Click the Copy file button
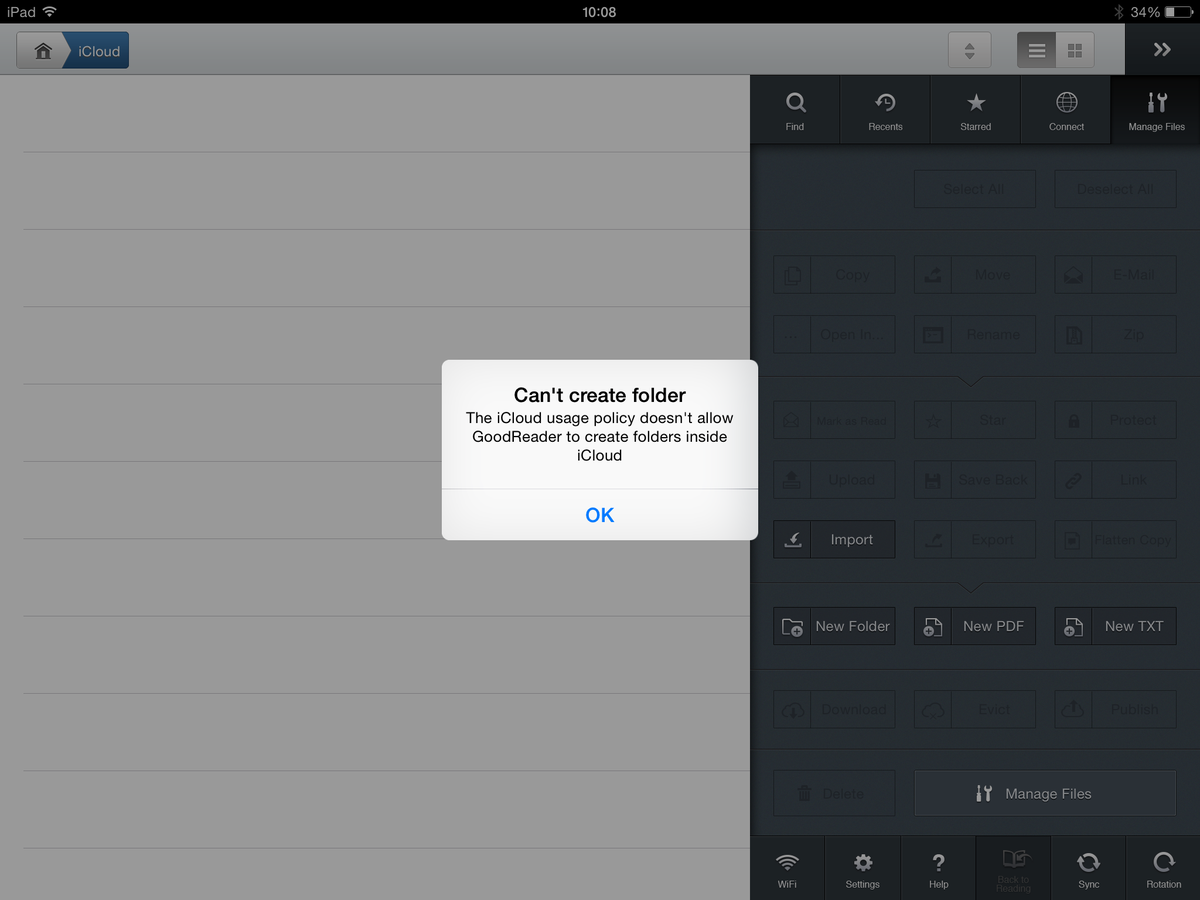 [x=834, y=275]
